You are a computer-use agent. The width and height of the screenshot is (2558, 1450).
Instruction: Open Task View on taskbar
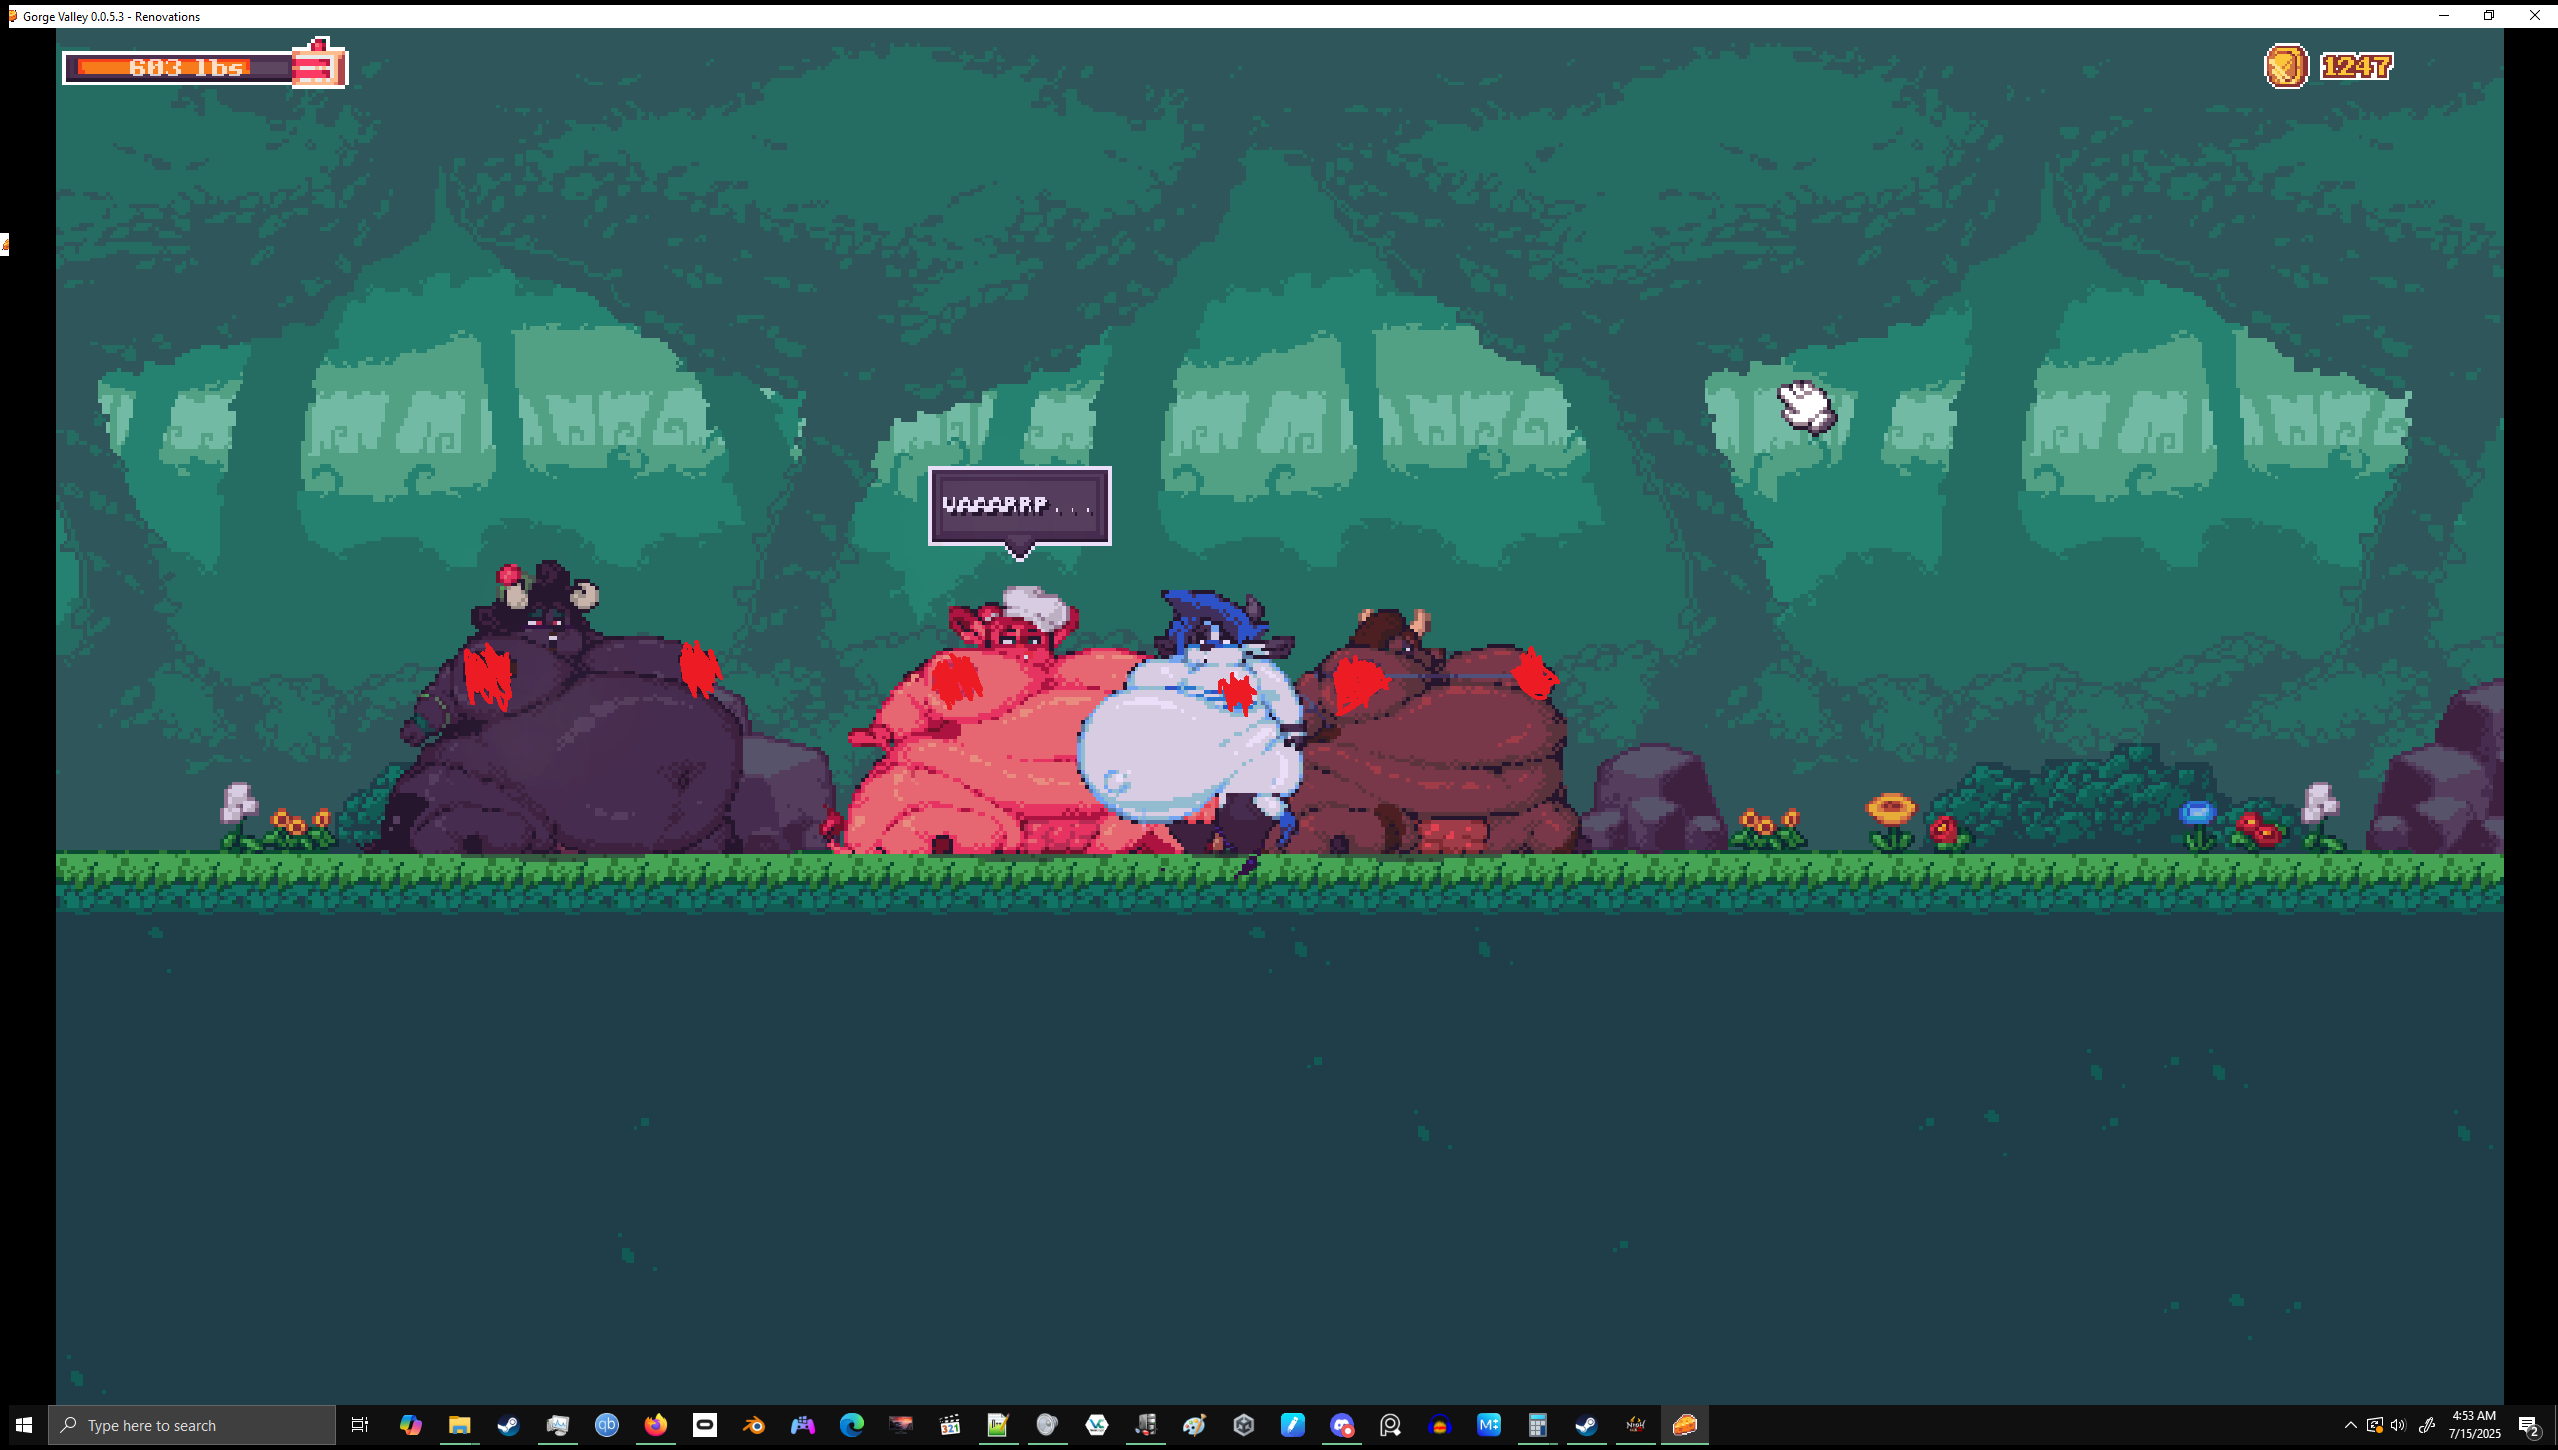[360, 1425]
